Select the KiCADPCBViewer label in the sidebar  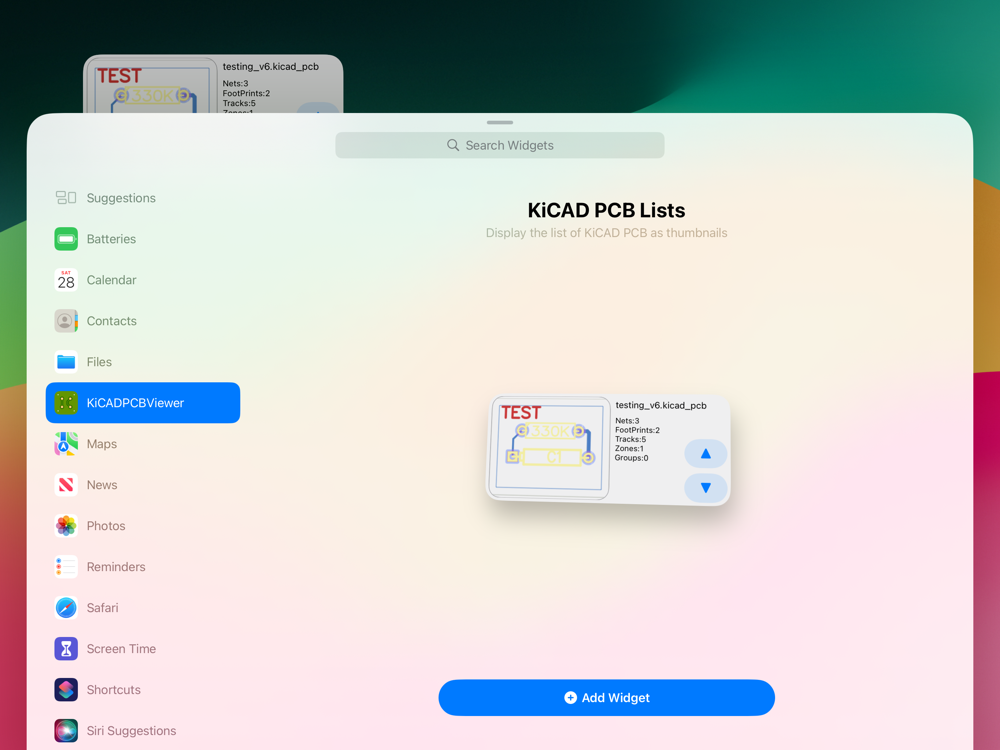(135, 402)
